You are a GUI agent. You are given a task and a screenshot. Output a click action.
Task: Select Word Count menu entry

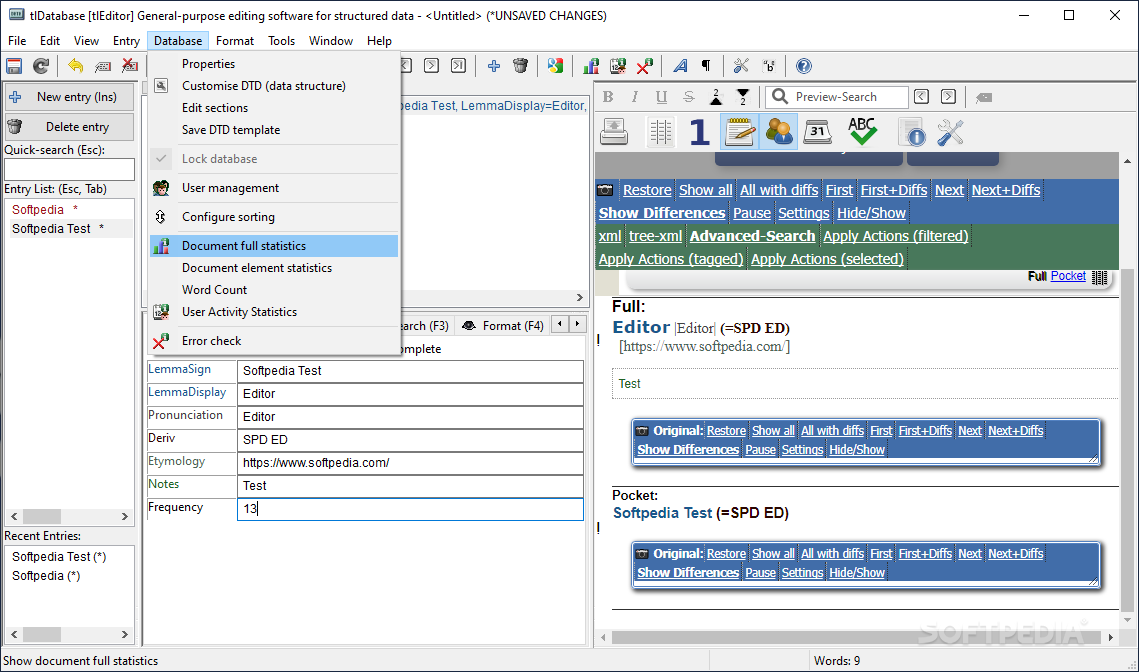coord(274,289)
